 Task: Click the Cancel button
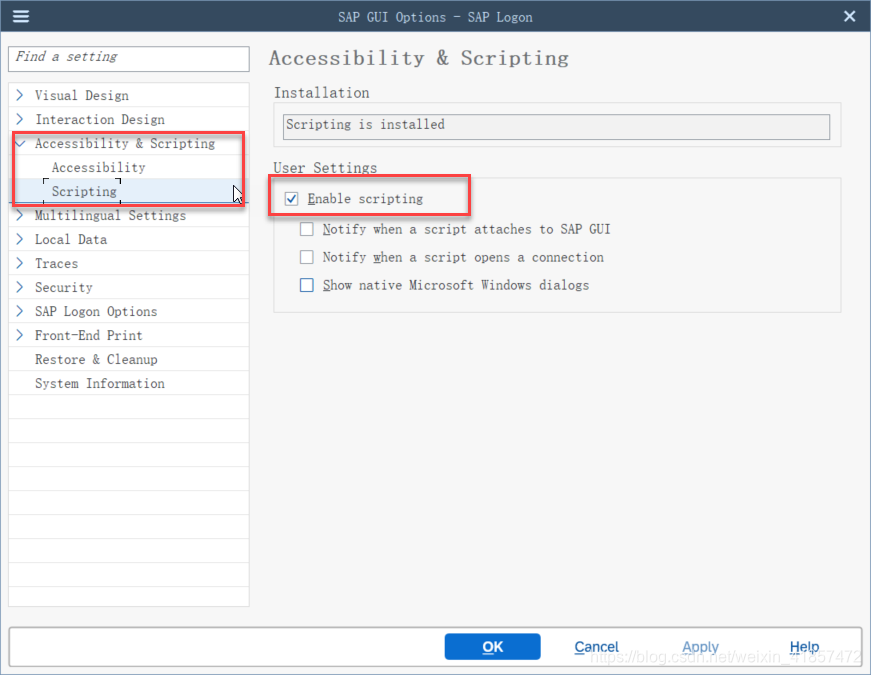click(596, 647)
